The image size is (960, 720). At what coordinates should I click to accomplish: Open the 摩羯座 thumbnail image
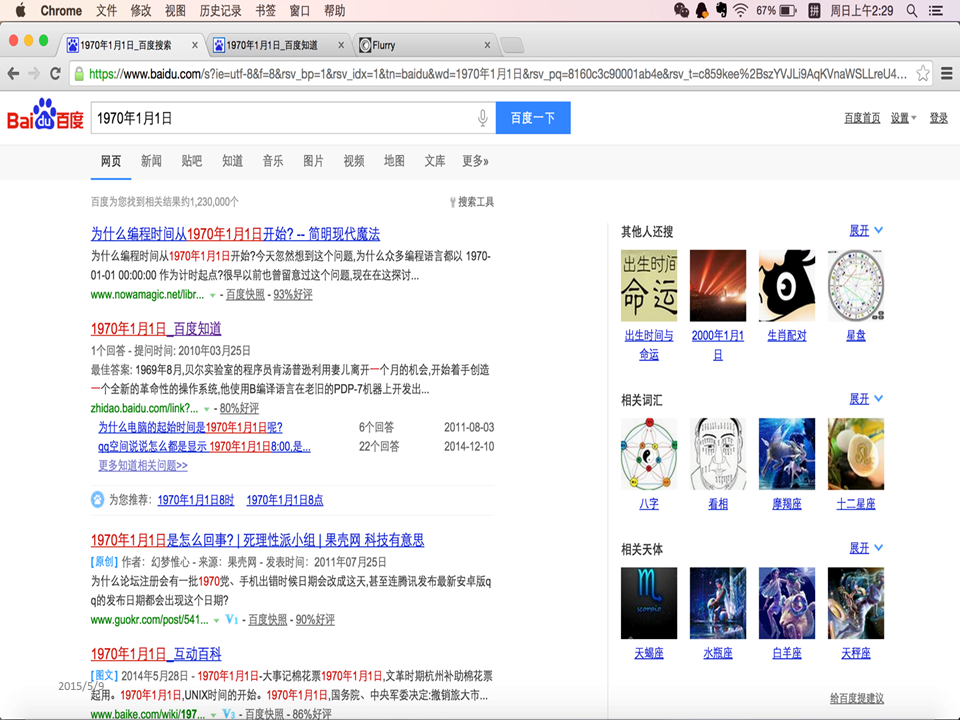point(787,454)
